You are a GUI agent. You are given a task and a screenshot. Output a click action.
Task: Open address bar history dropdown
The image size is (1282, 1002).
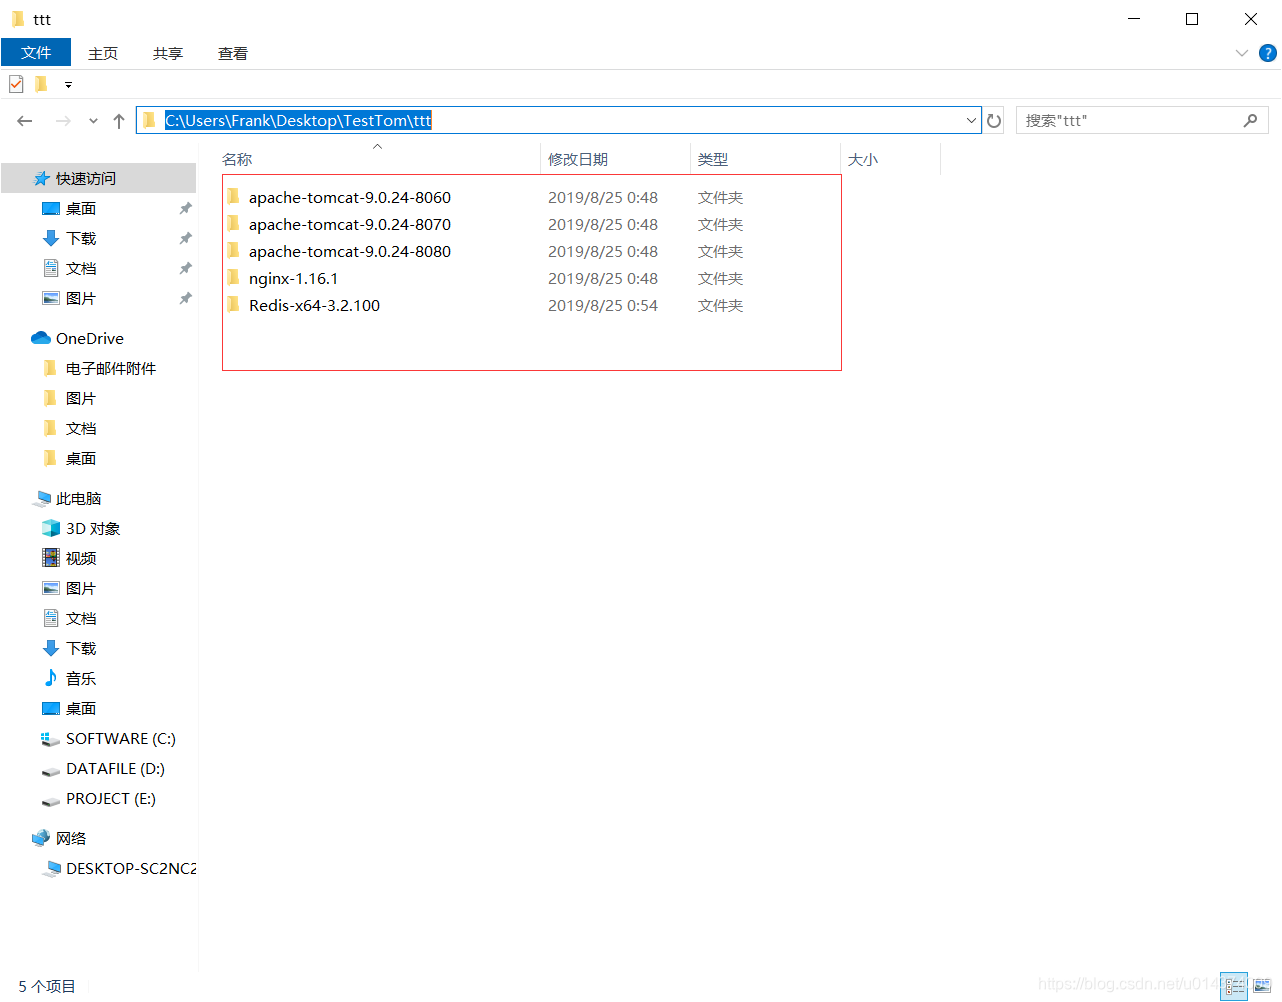point(971,120)
